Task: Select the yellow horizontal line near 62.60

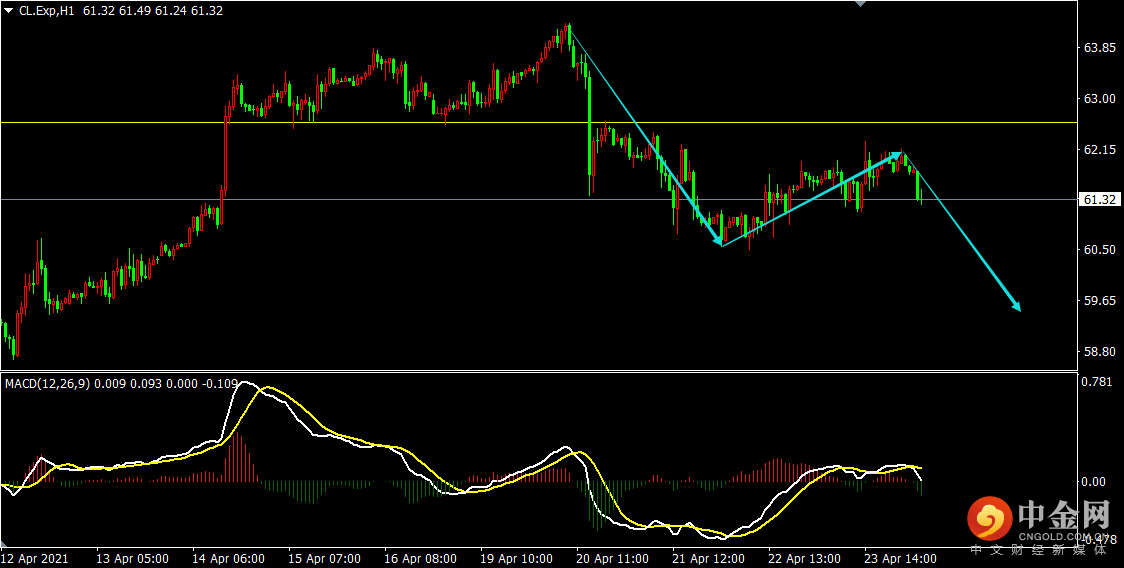Action: click(538, 123)
